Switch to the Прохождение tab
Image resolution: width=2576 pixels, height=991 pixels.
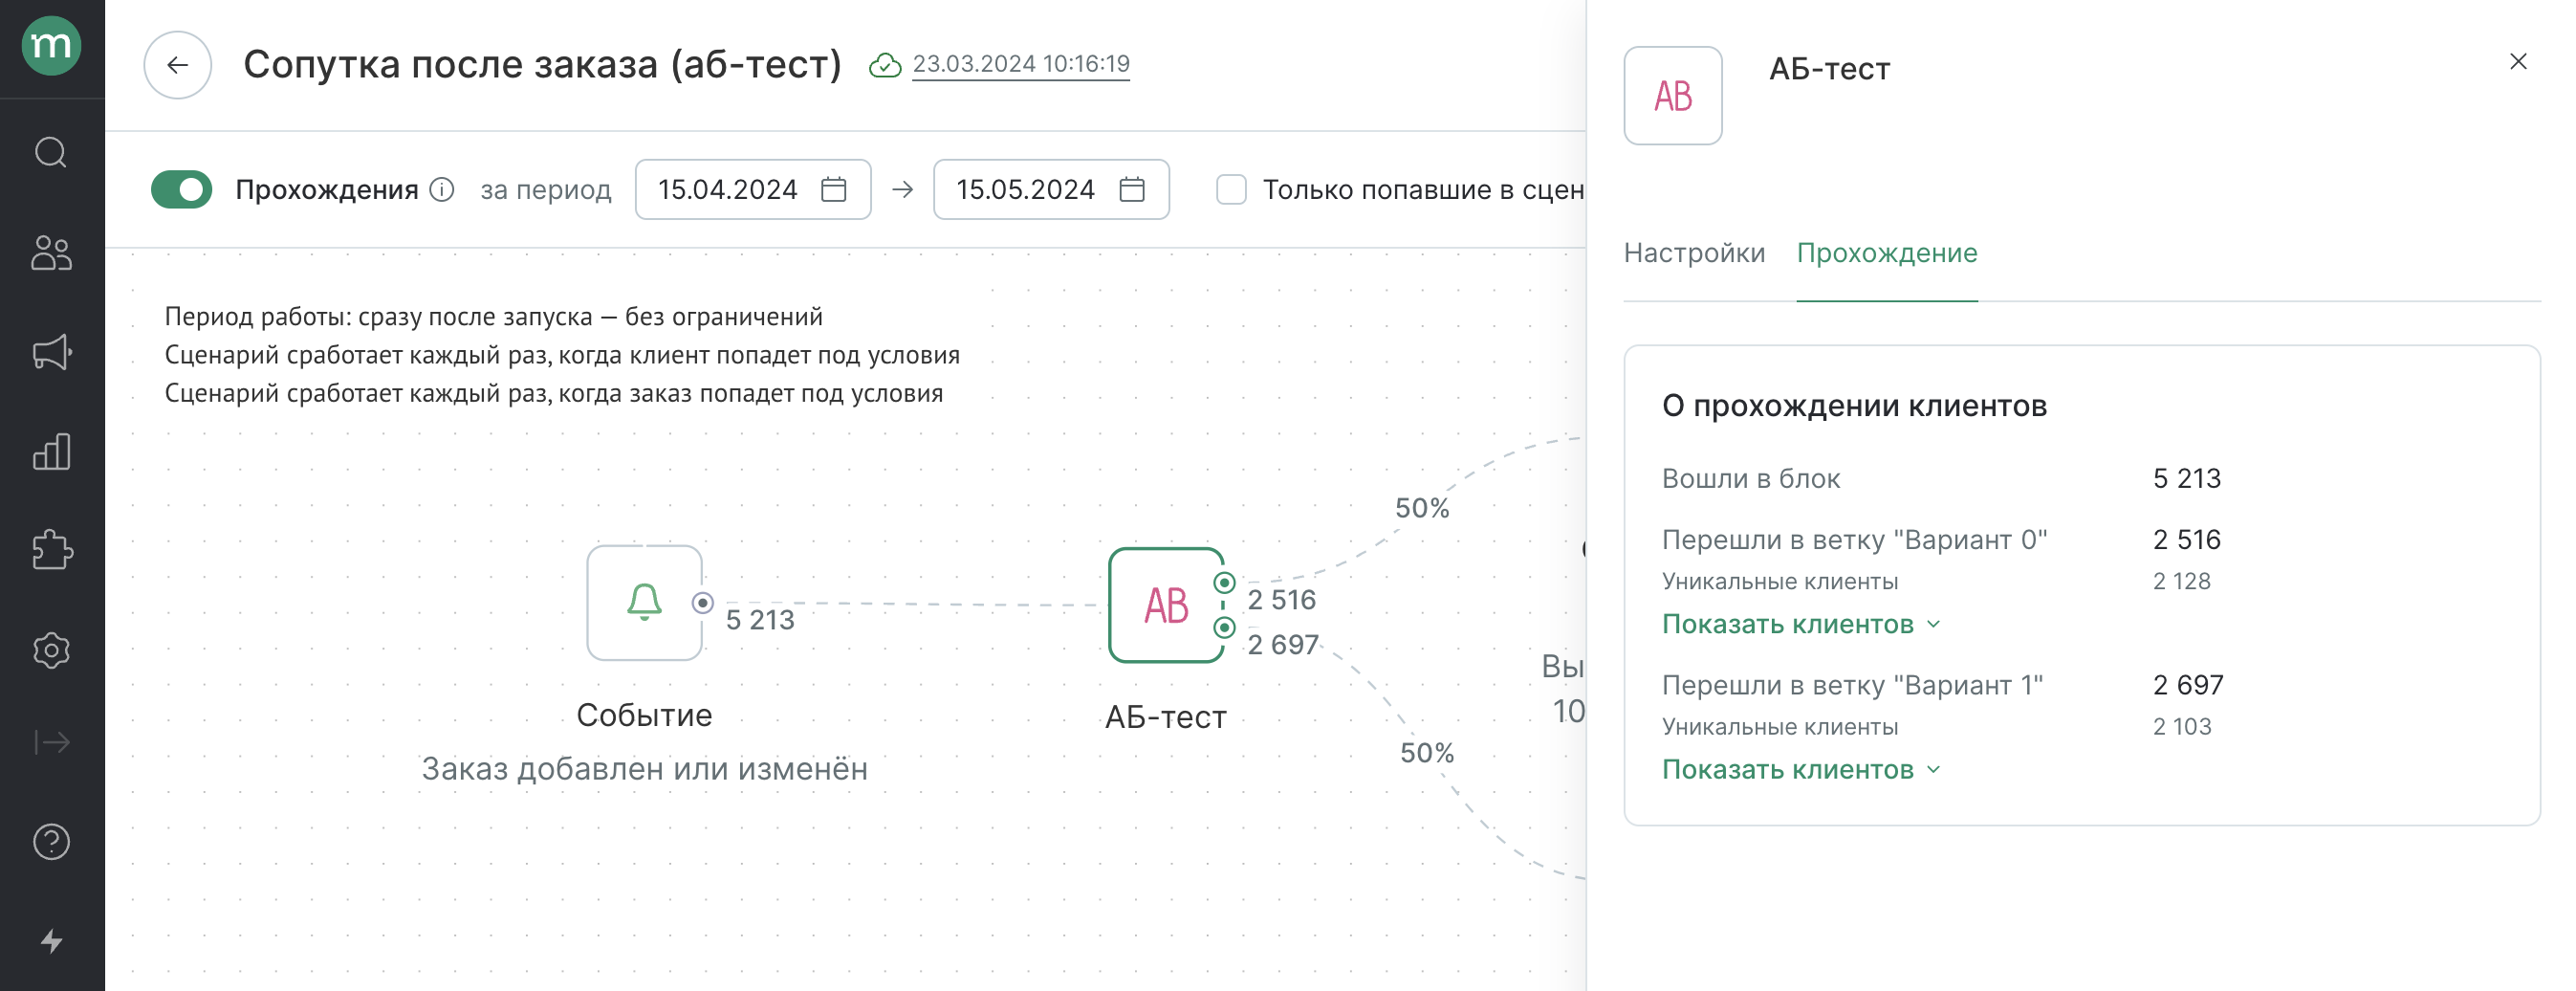point(1887,252)
